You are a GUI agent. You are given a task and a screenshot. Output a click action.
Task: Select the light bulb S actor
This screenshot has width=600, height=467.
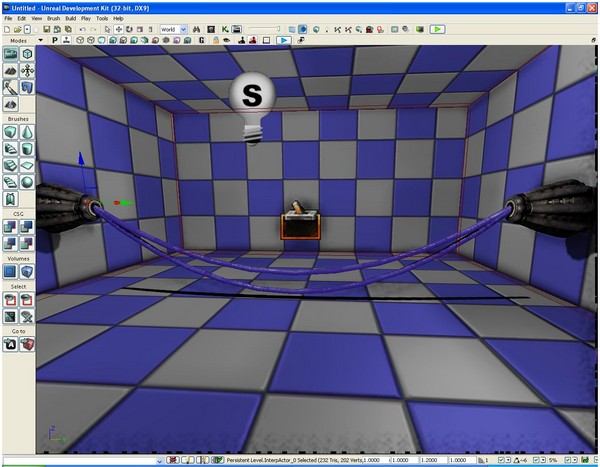point(252,108)
